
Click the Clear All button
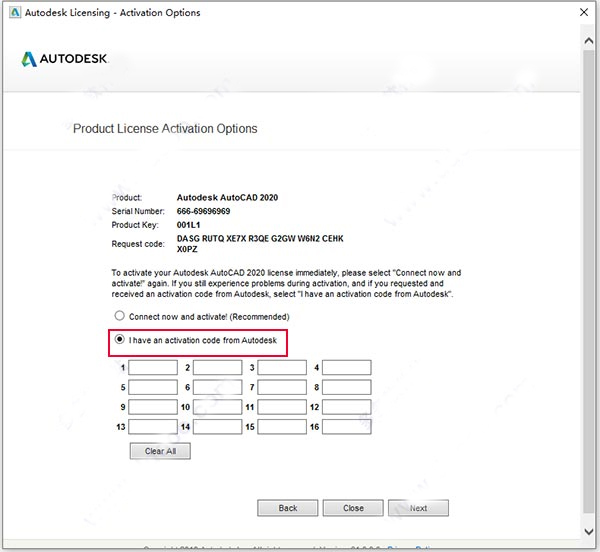coord(160,451)
